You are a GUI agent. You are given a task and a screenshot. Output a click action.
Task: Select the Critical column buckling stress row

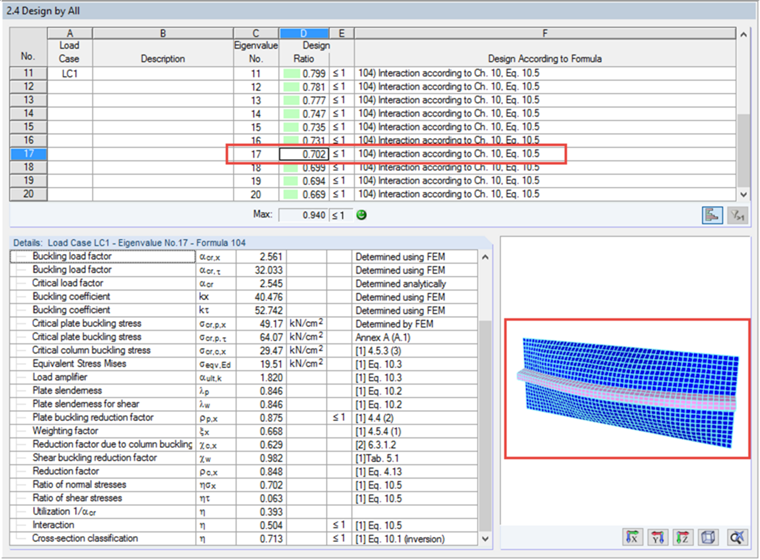[244, 351]
